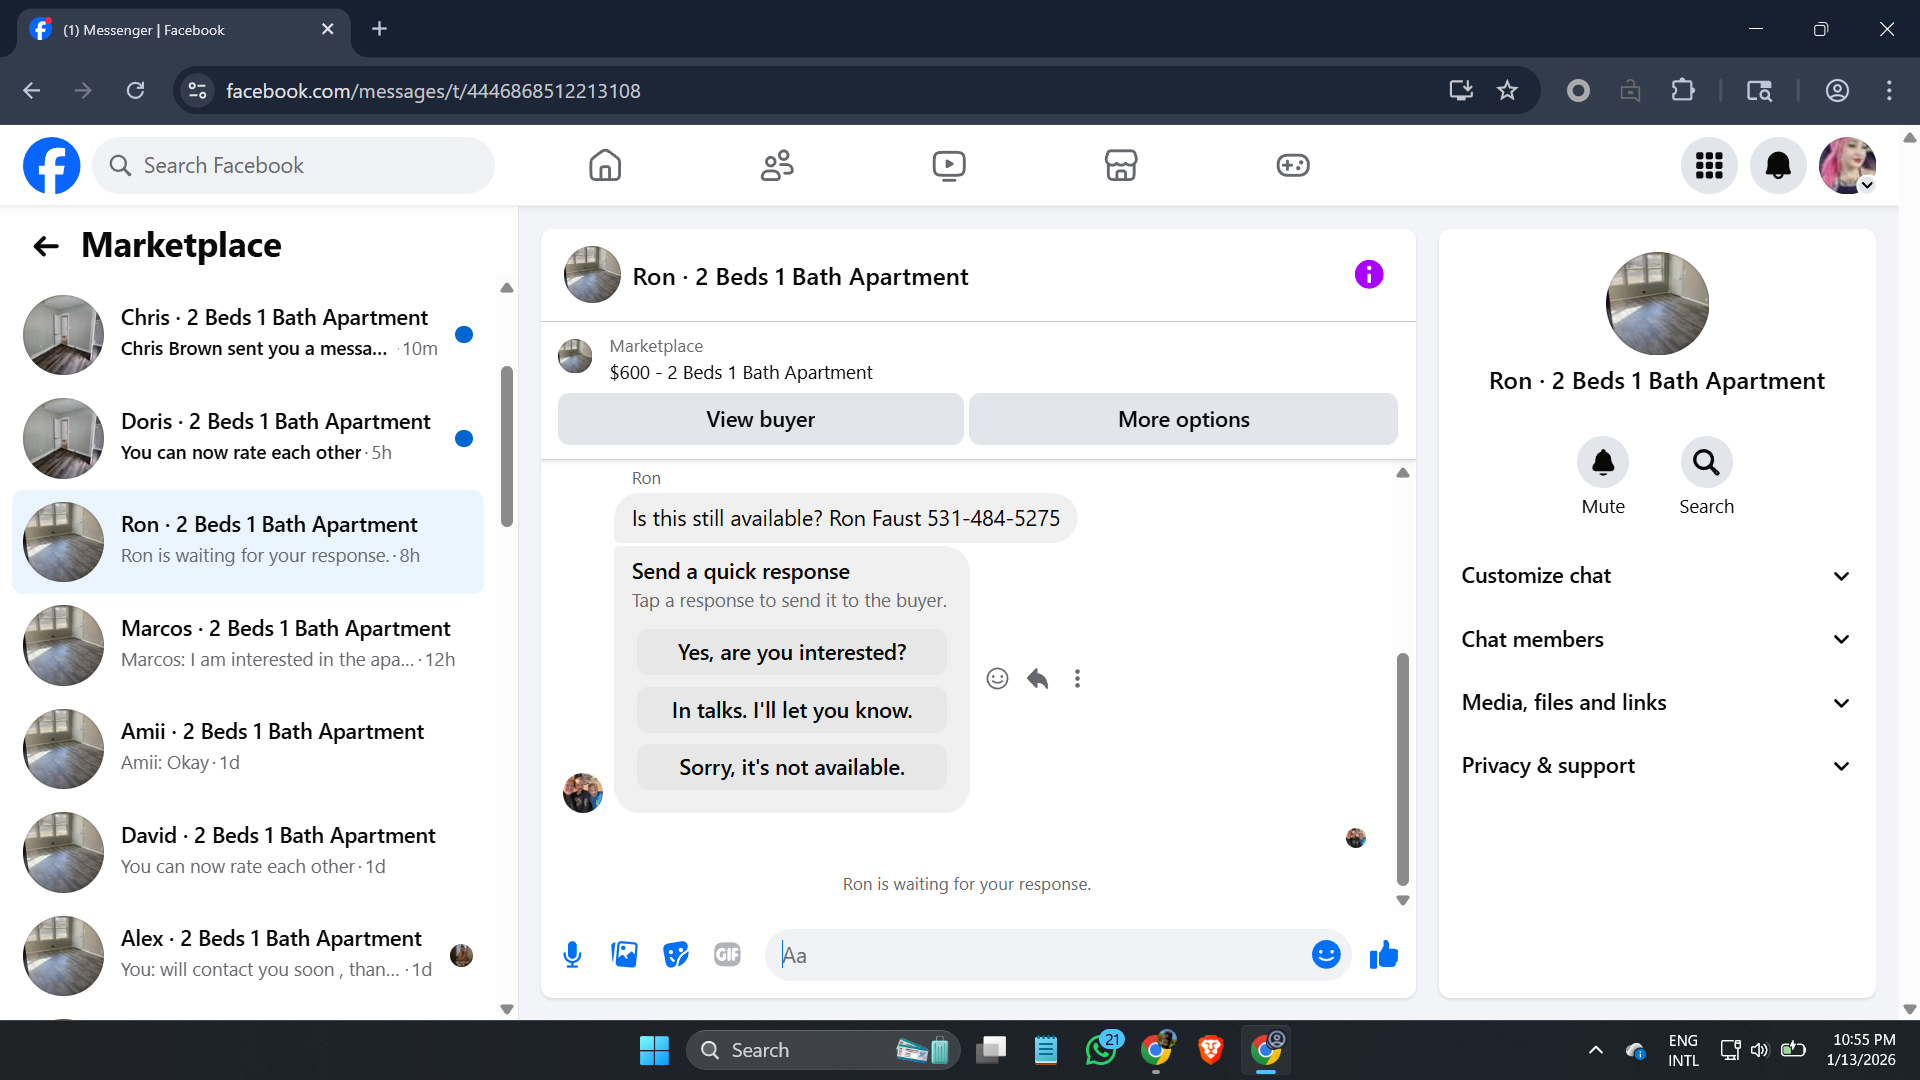1920x1080 pixels.
Task: Click the conversation list scrollbar
Action: pos(507,446)
